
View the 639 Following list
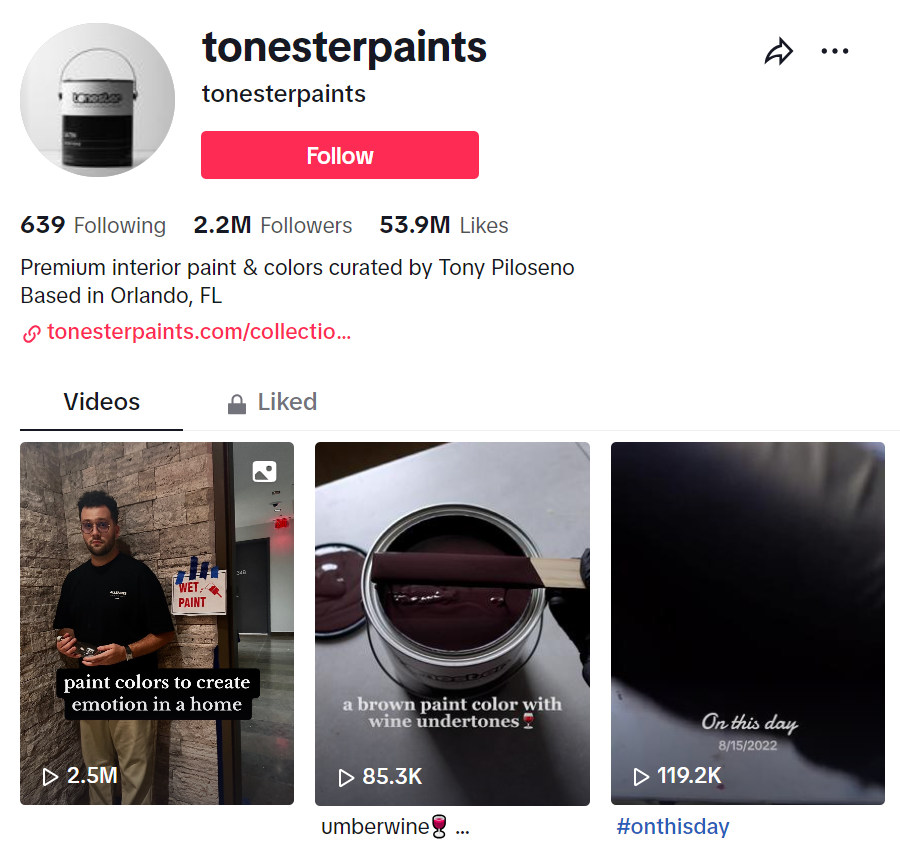point(93,226)
